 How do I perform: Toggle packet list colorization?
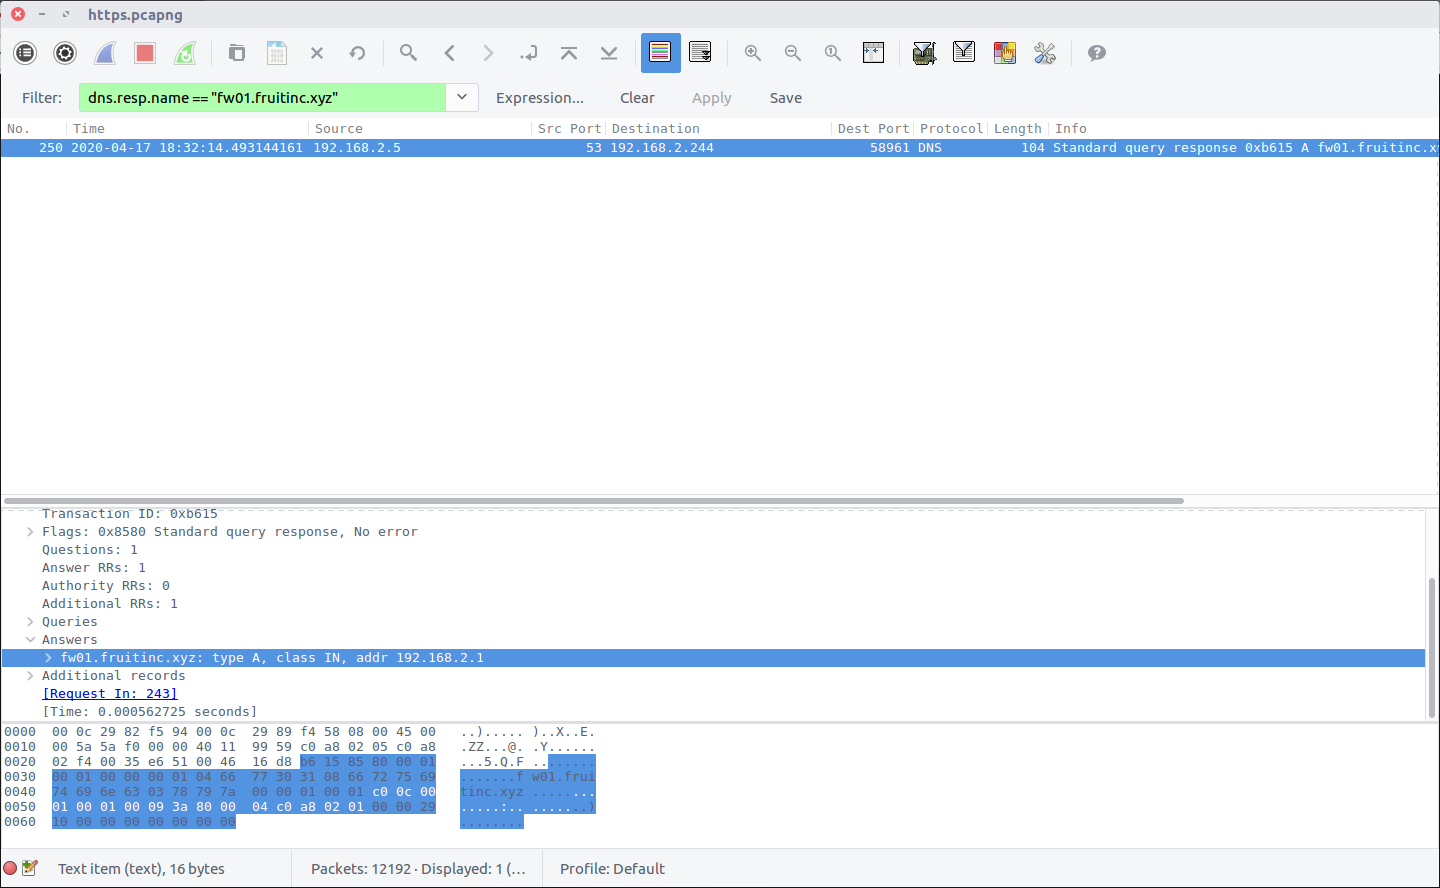[660, 53]
